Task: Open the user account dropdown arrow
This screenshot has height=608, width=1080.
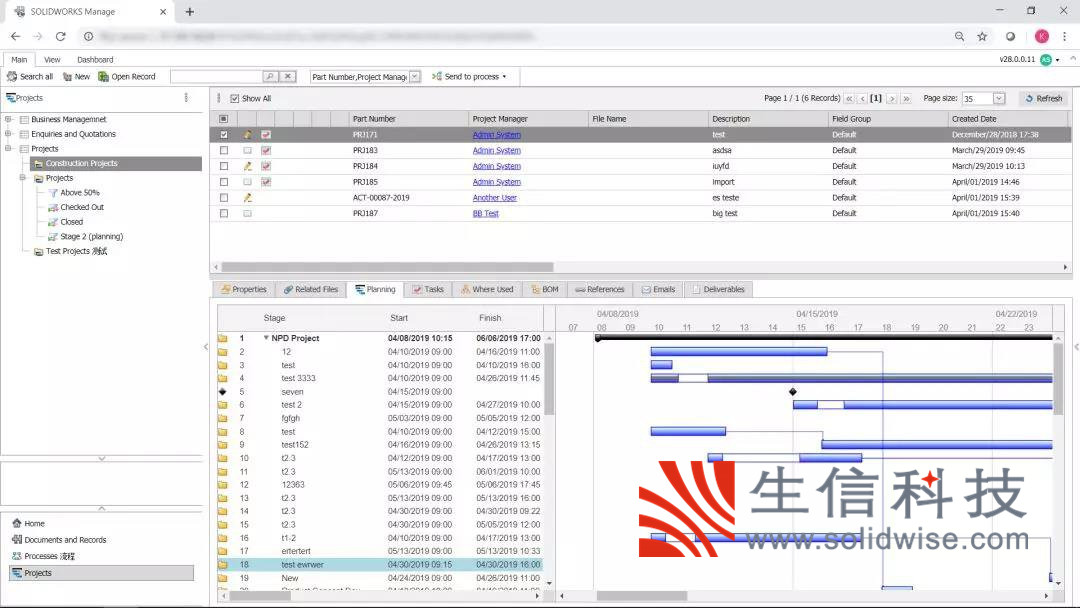Action: (1057, 61)
